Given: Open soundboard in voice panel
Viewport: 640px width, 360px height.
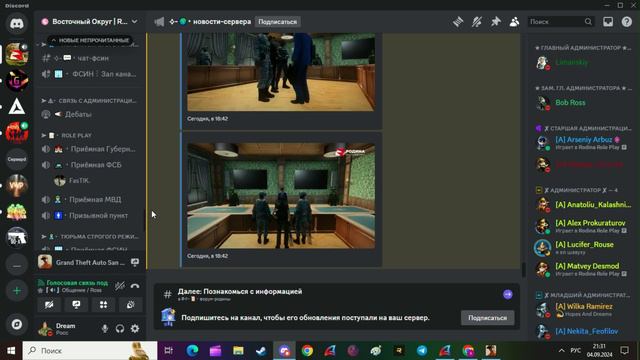Looking at the screenshot, I should [131, 304].
